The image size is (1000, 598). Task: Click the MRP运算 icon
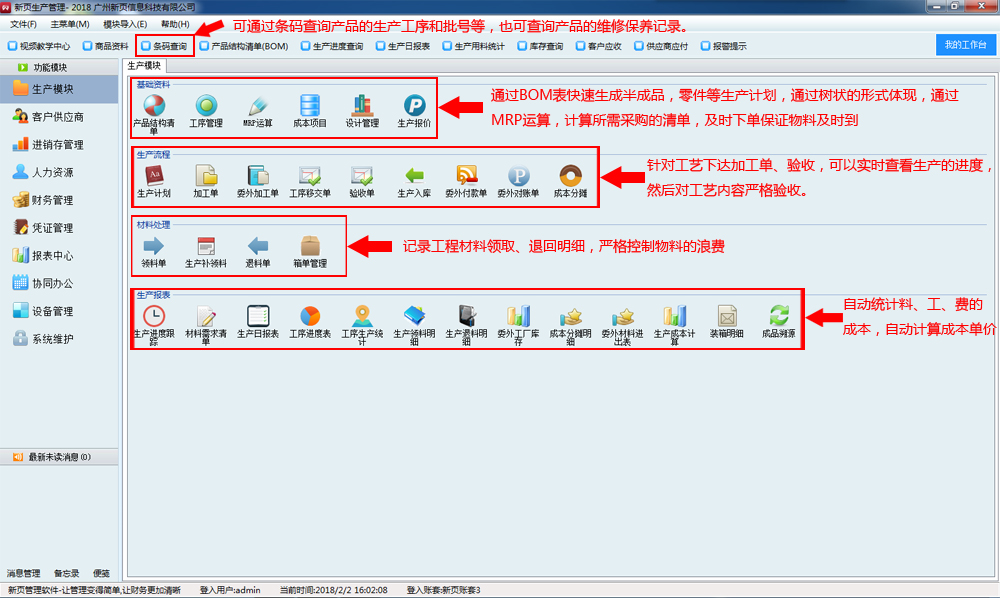click(x=258, y=106)
